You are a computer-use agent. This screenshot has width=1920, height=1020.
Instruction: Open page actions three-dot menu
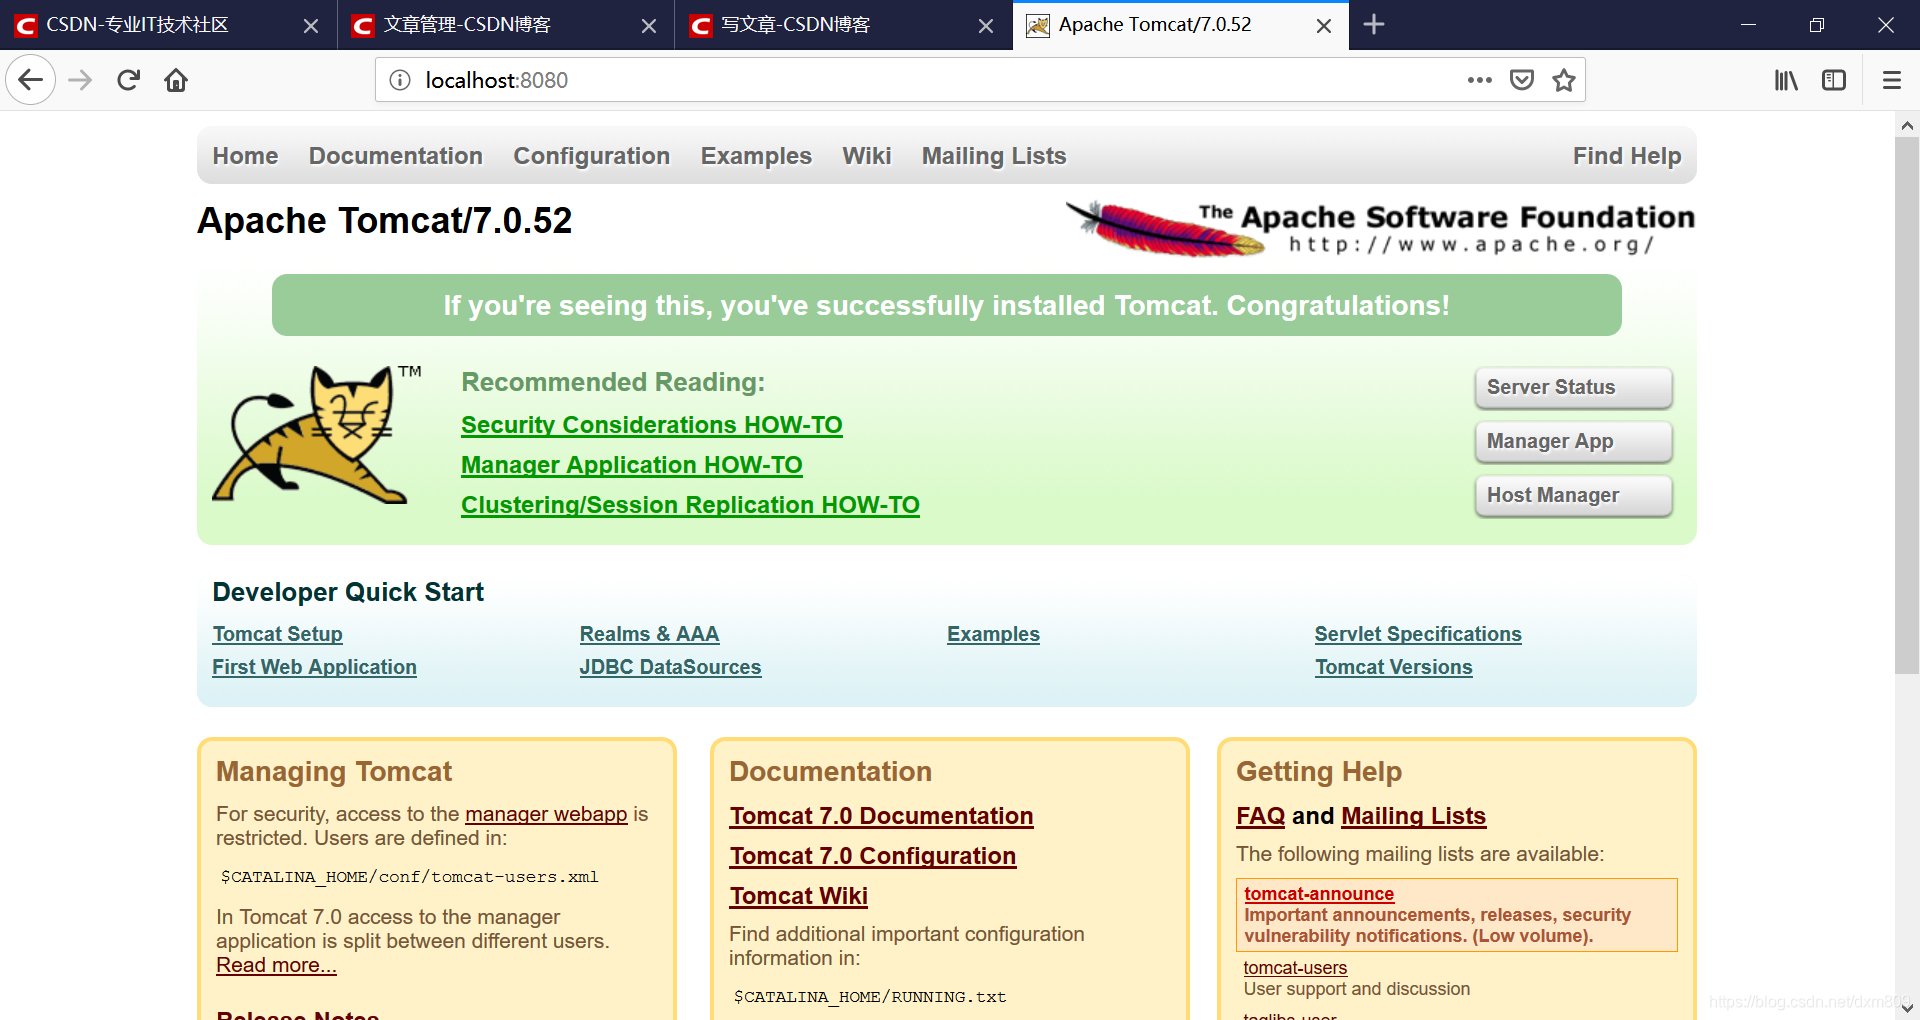tap(1479, 80)
